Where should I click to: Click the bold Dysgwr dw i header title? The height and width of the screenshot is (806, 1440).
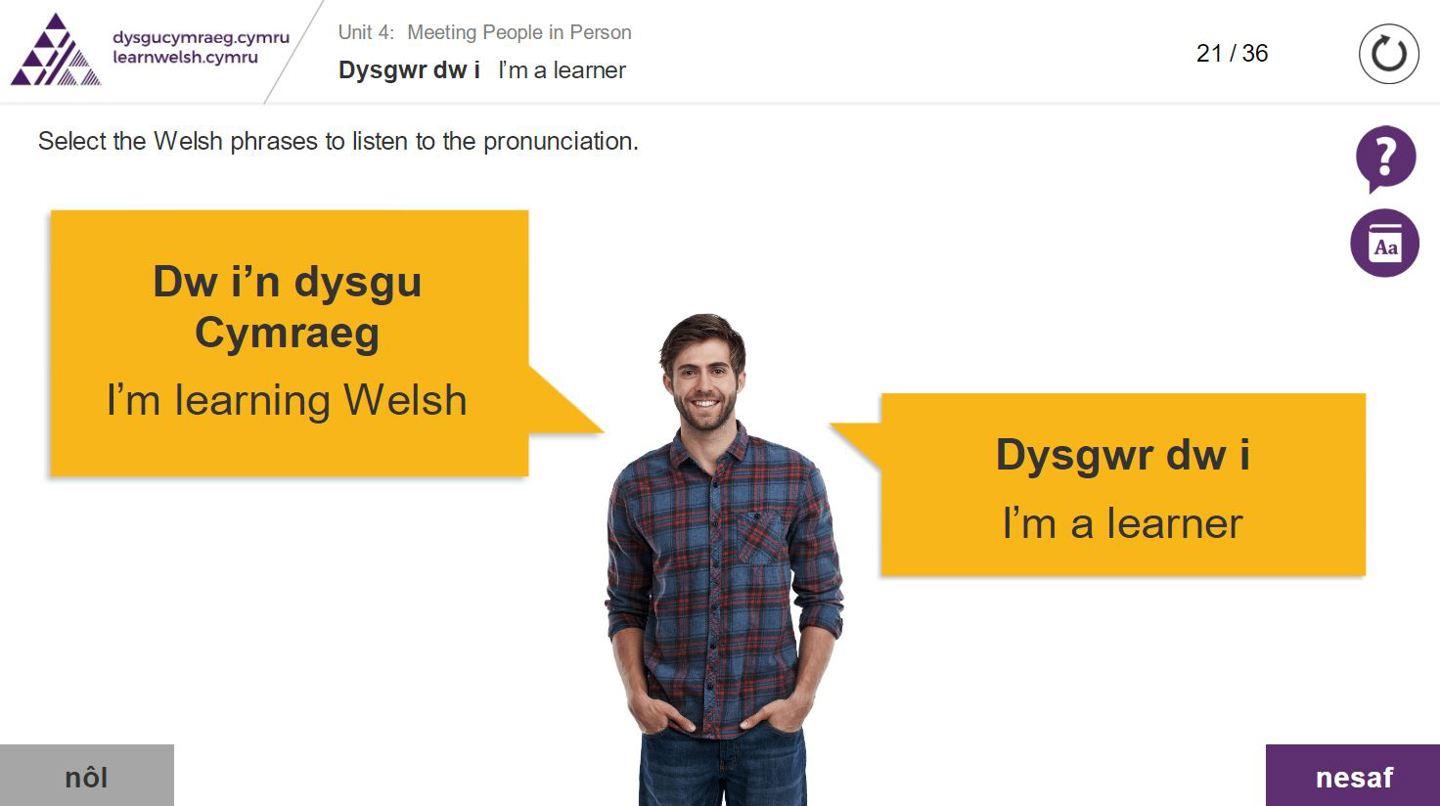coord(409,70)
